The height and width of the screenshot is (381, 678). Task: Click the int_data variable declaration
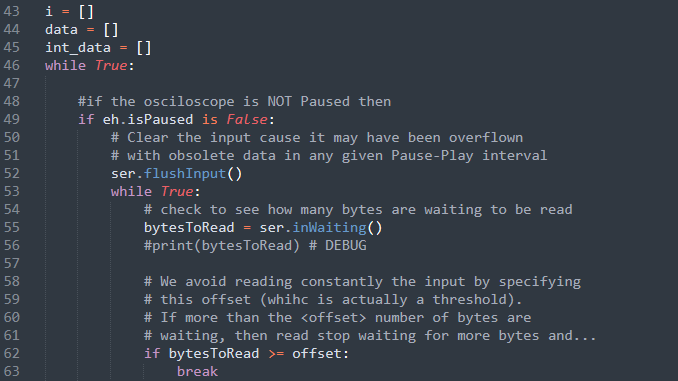click(78, 48)
